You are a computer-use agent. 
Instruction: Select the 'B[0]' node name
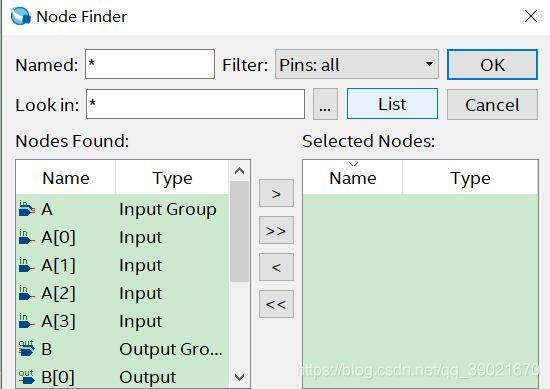point(58,377)
